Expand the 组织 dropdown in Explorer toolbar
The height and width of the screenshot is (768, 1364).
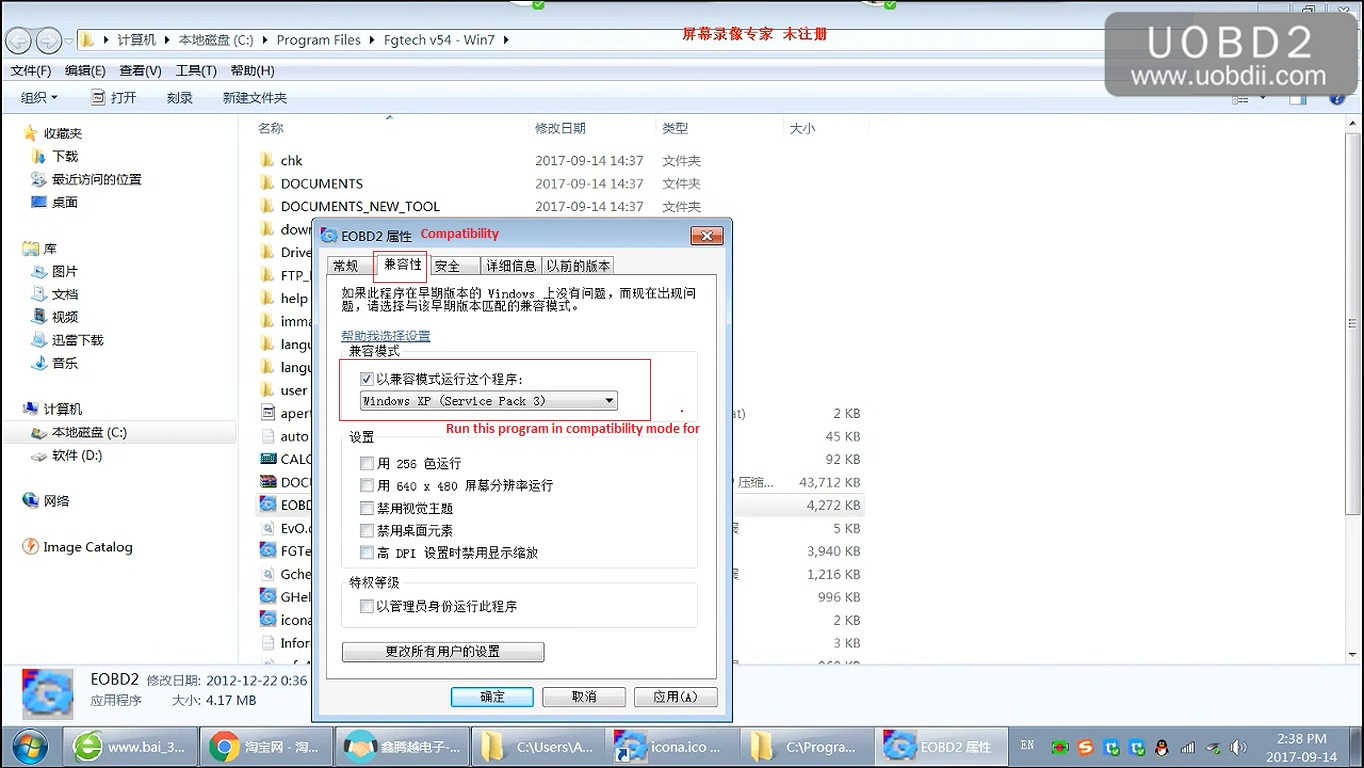coord(39,98)
